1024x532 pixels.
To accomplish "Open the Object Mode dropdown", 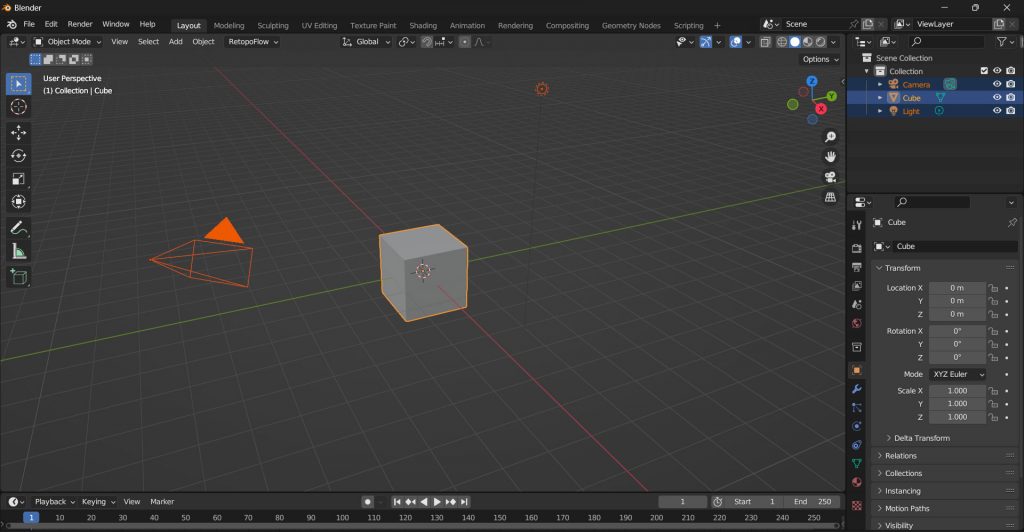I will (x=67, y=42).
